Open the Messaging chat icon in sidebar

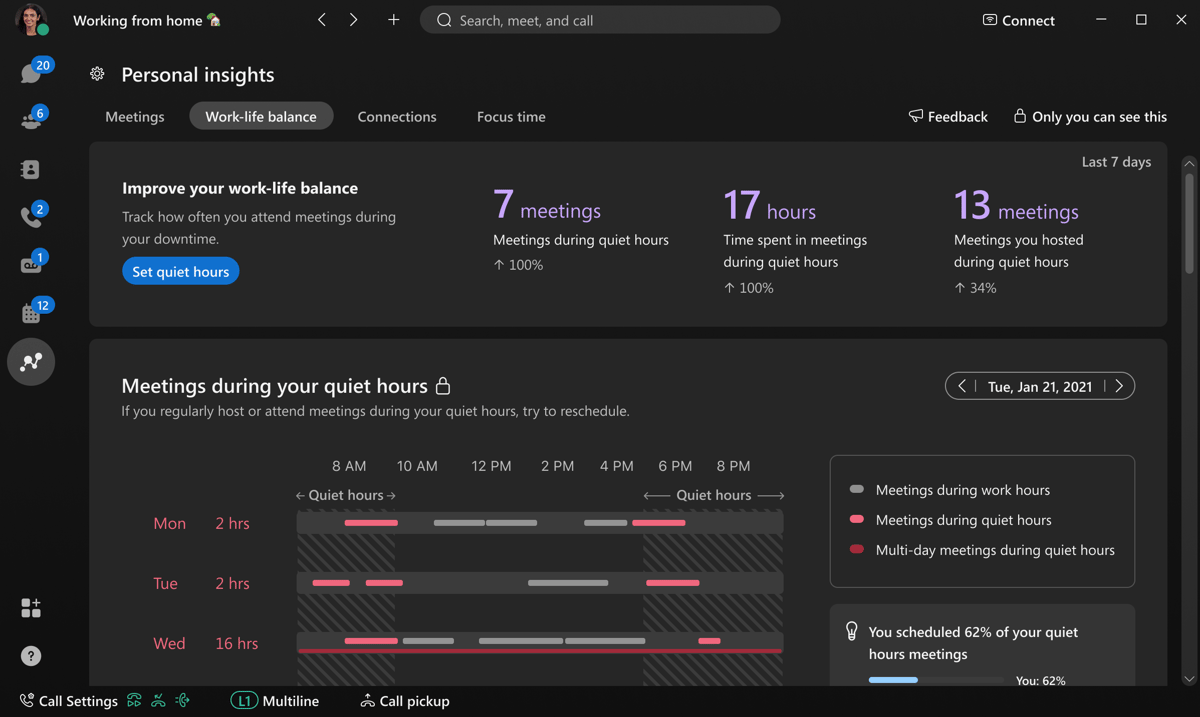[30, 74]
